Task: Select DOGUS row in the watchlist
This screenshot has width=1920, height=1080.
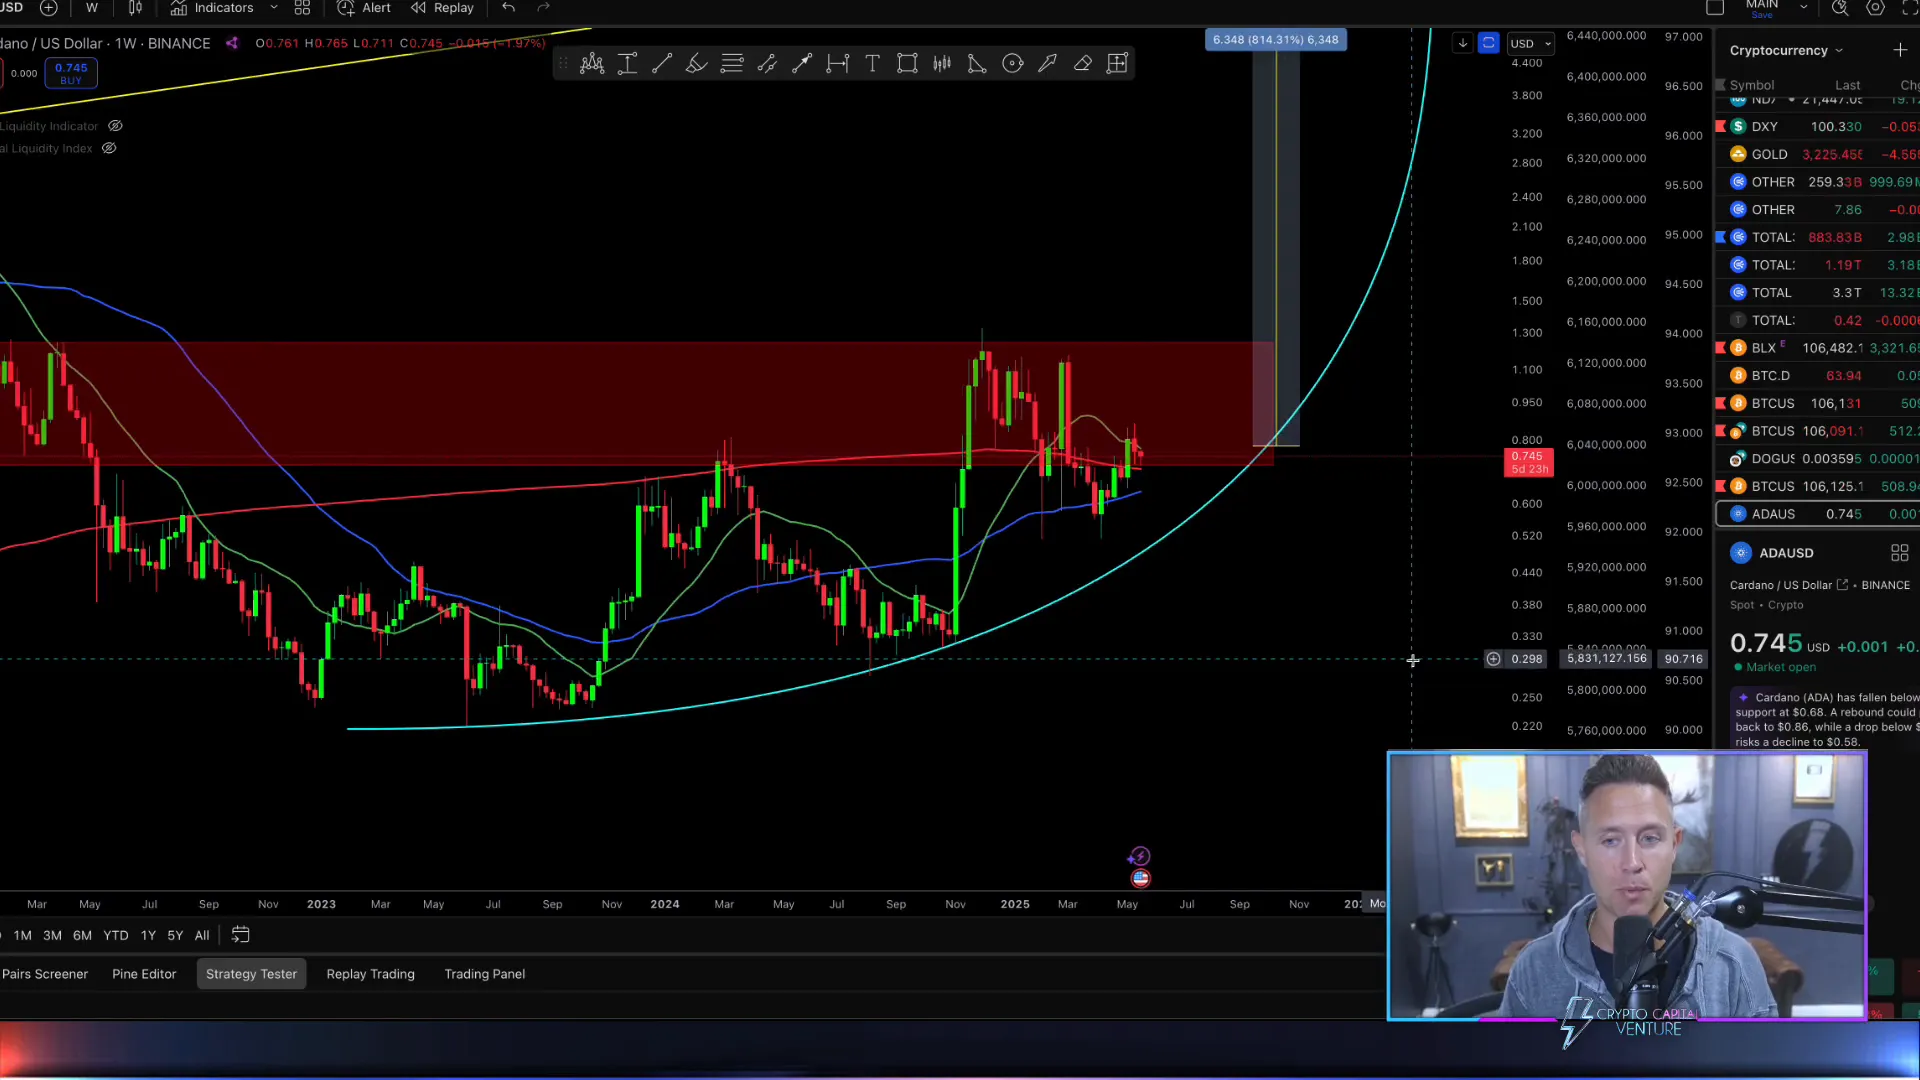Action: click(x=1817, y=459)
